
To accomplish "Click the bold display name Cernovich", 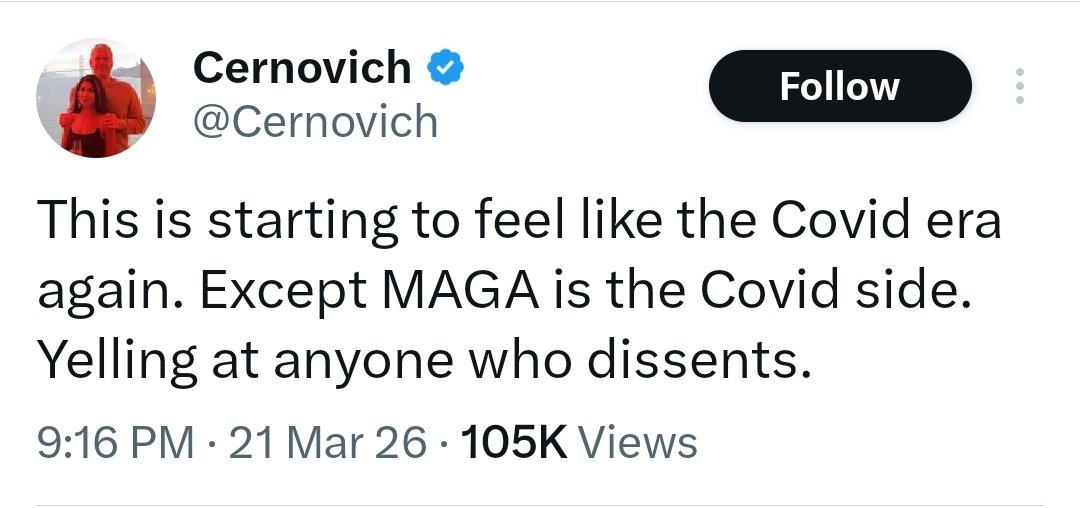I will pos(301,68).
